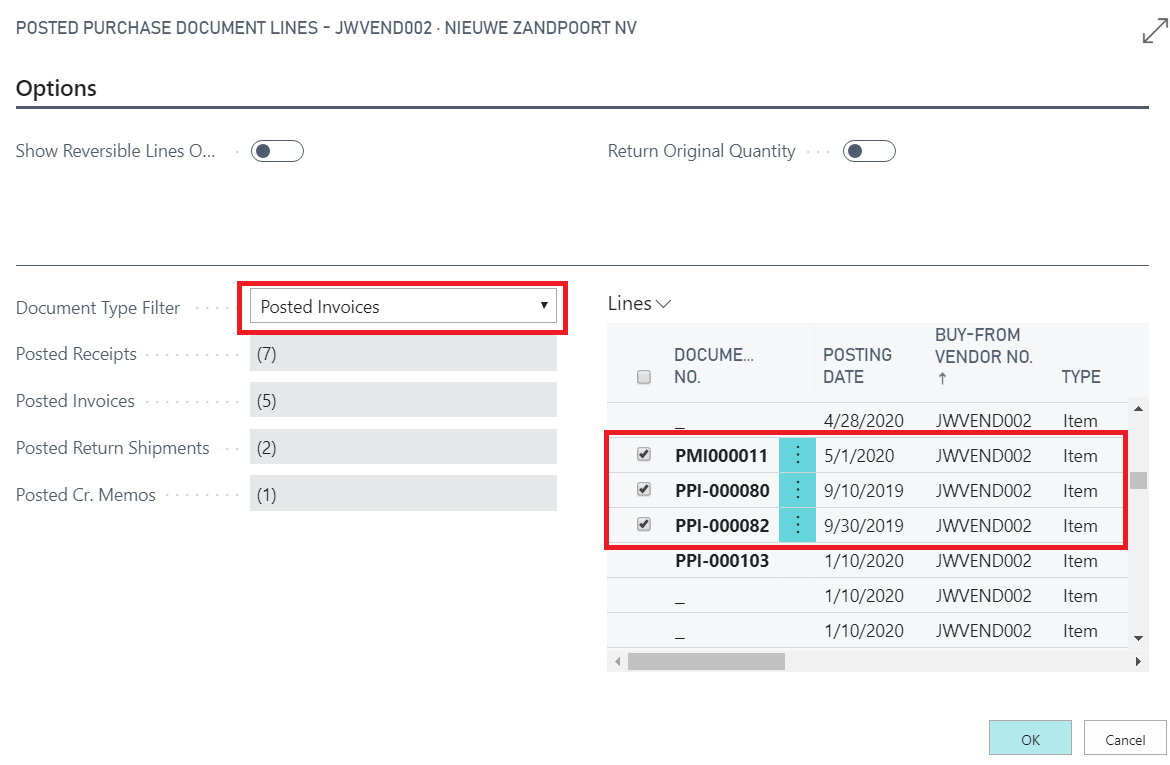This screenshot has height=765, width=1170.
Task: Click the Type column header
Action: pos(1080,377)
